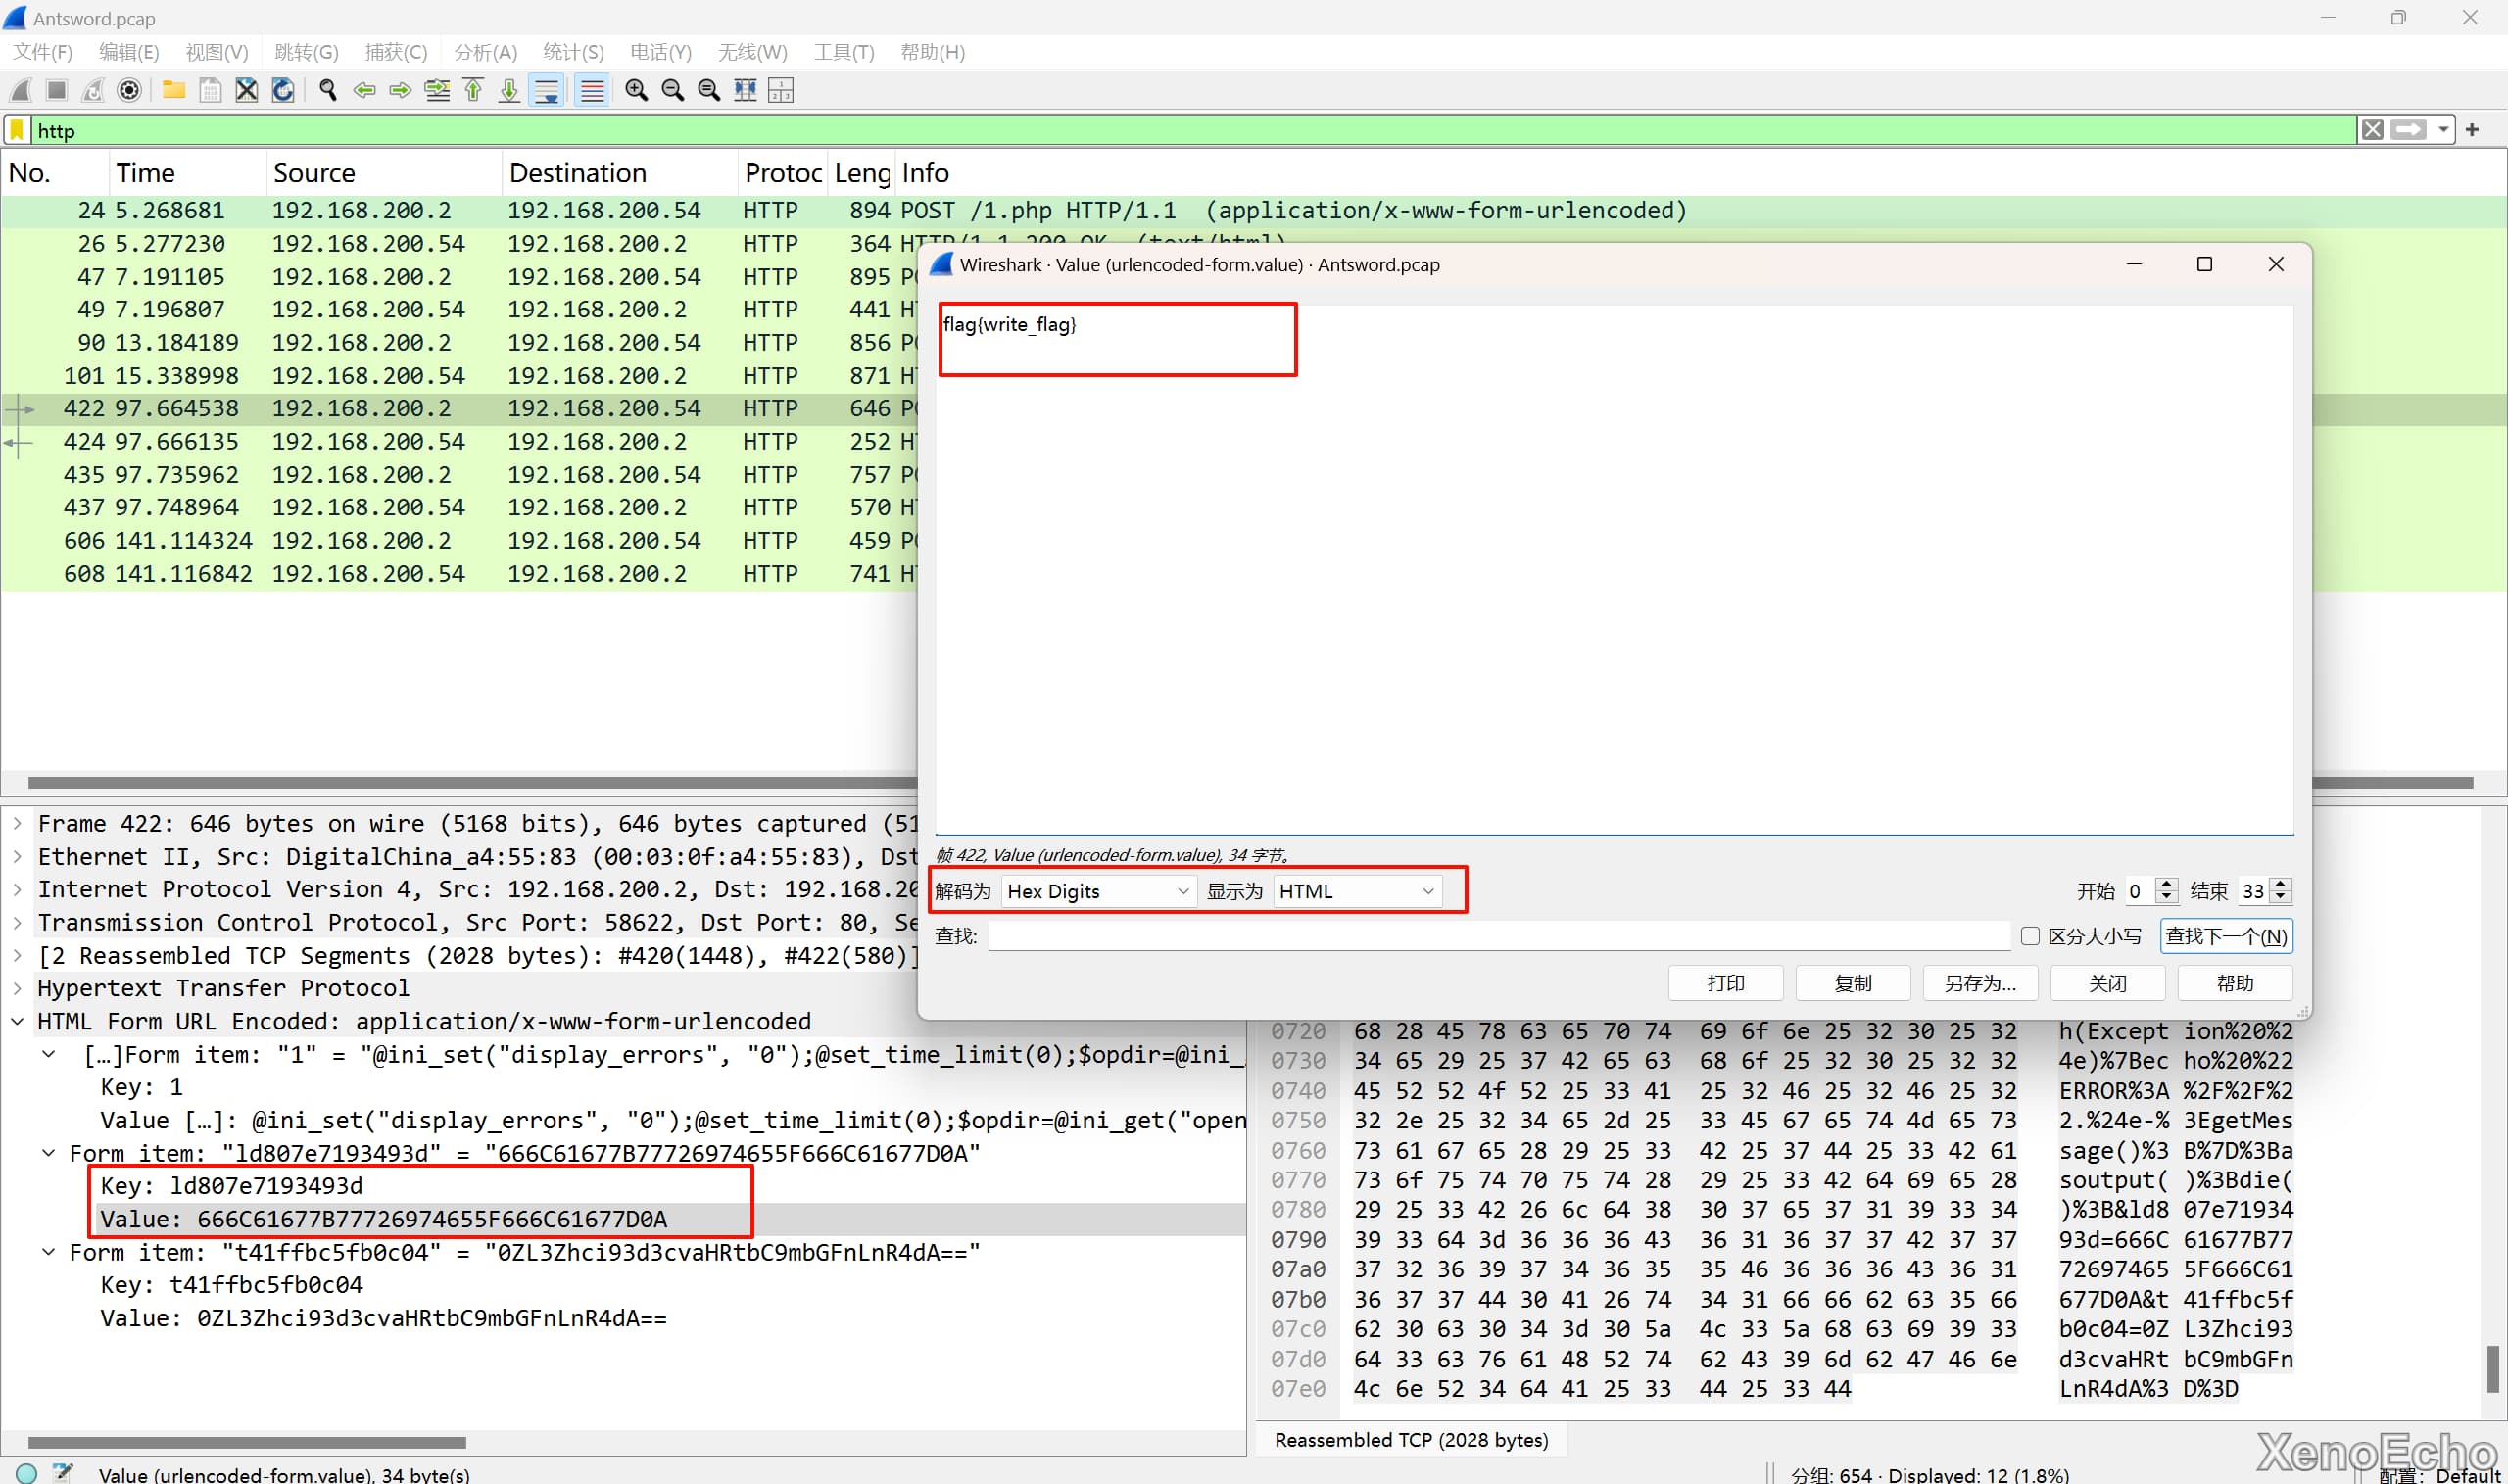Click the find packet magnifier icon
The image size is (2508, 1484).
point(327,91)
